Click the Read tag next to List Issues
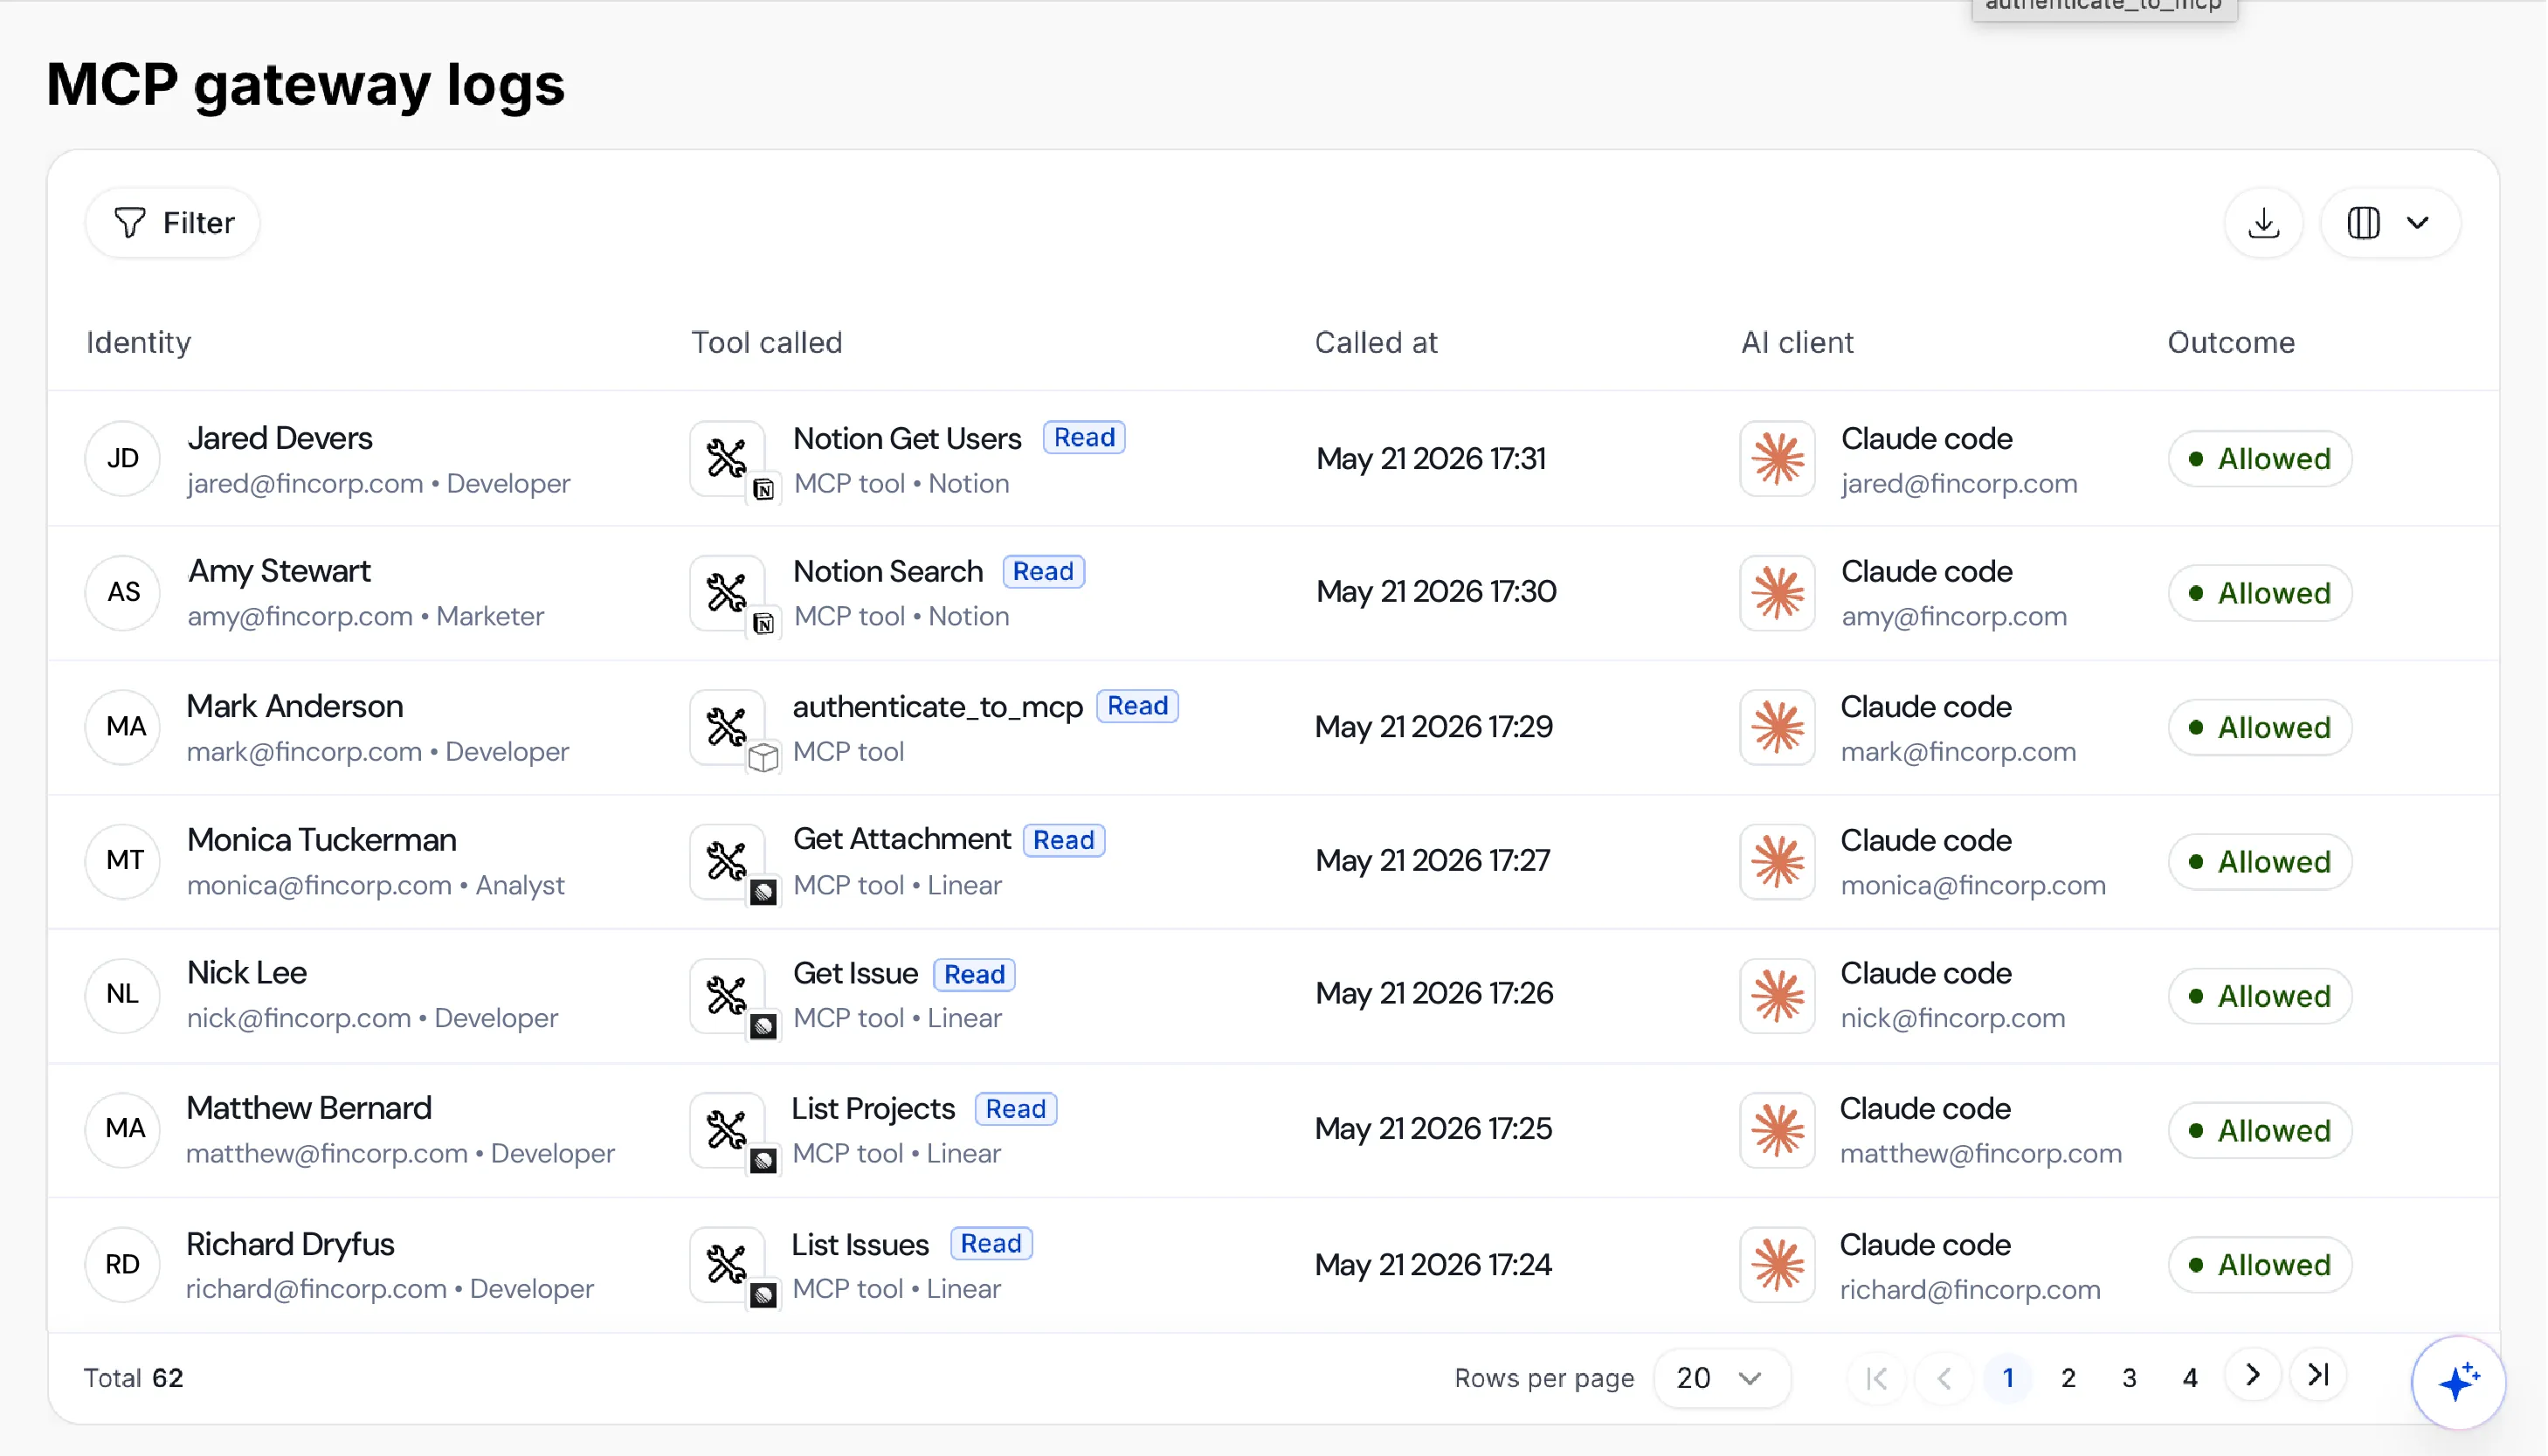Viewport: 2548px width, 1456px height. (991, 1243)
